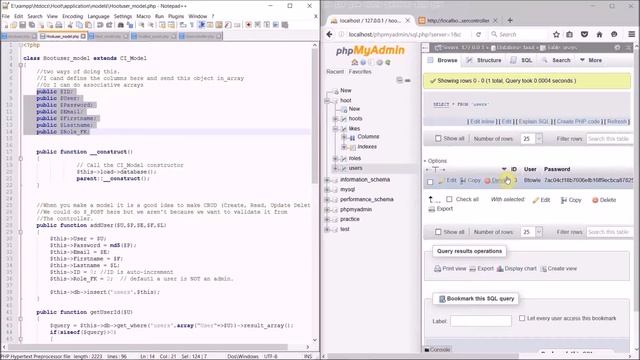Select the phpmyadmin database in tree
Viewport: 640px width, 360px height.
(356, 209)
